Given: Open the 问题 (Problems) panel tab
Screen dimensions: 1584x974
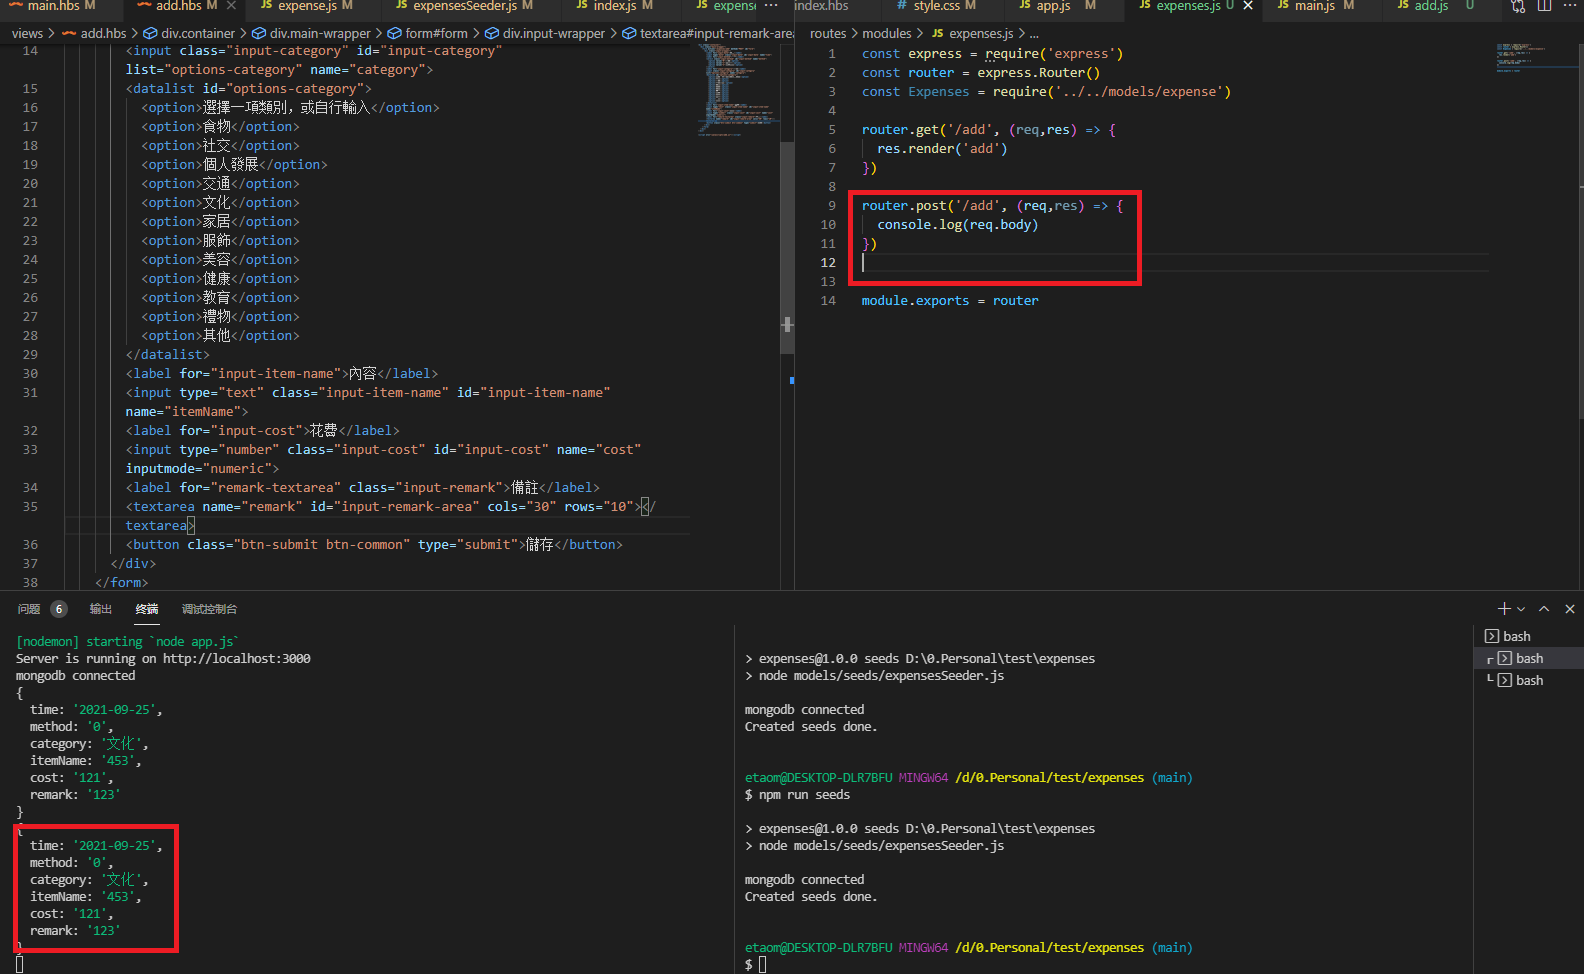Looking at the screenshot, I should [29, 609].
